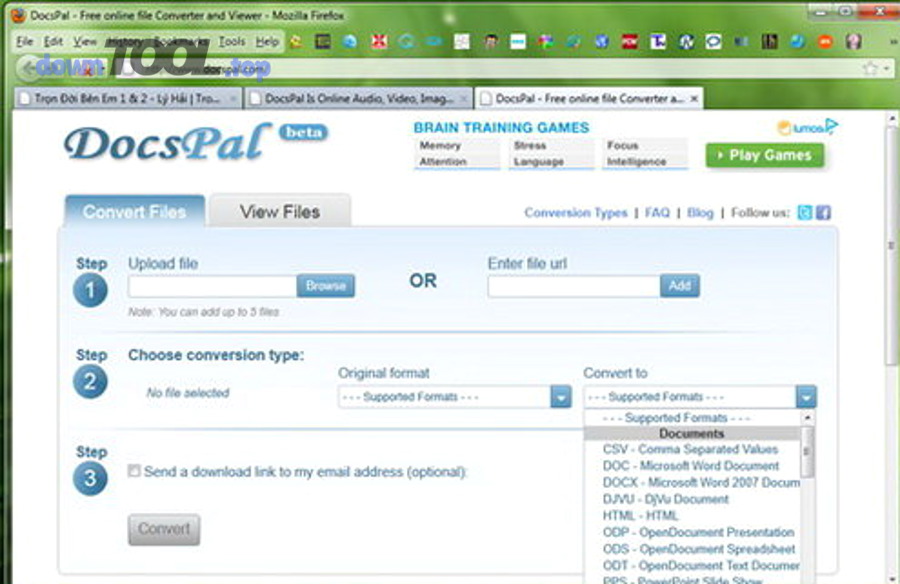Open the 'Tw' bookmark icon in toolbar

pos(658,41)
